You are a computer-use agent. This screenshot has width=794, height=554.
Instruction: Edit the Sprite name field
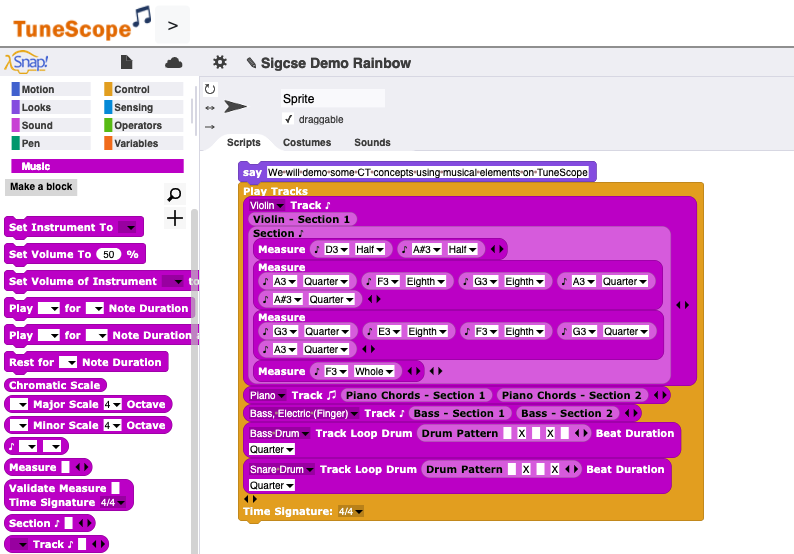(x=333, y=98)
